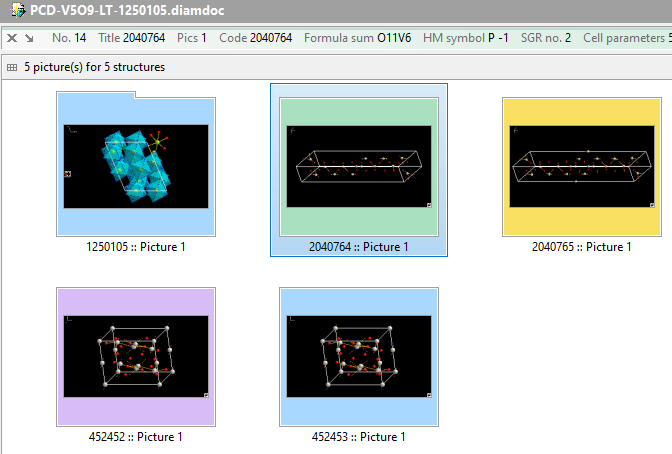Close the structure info bar with X
672x454 pixels.
[x=11, y=38]
